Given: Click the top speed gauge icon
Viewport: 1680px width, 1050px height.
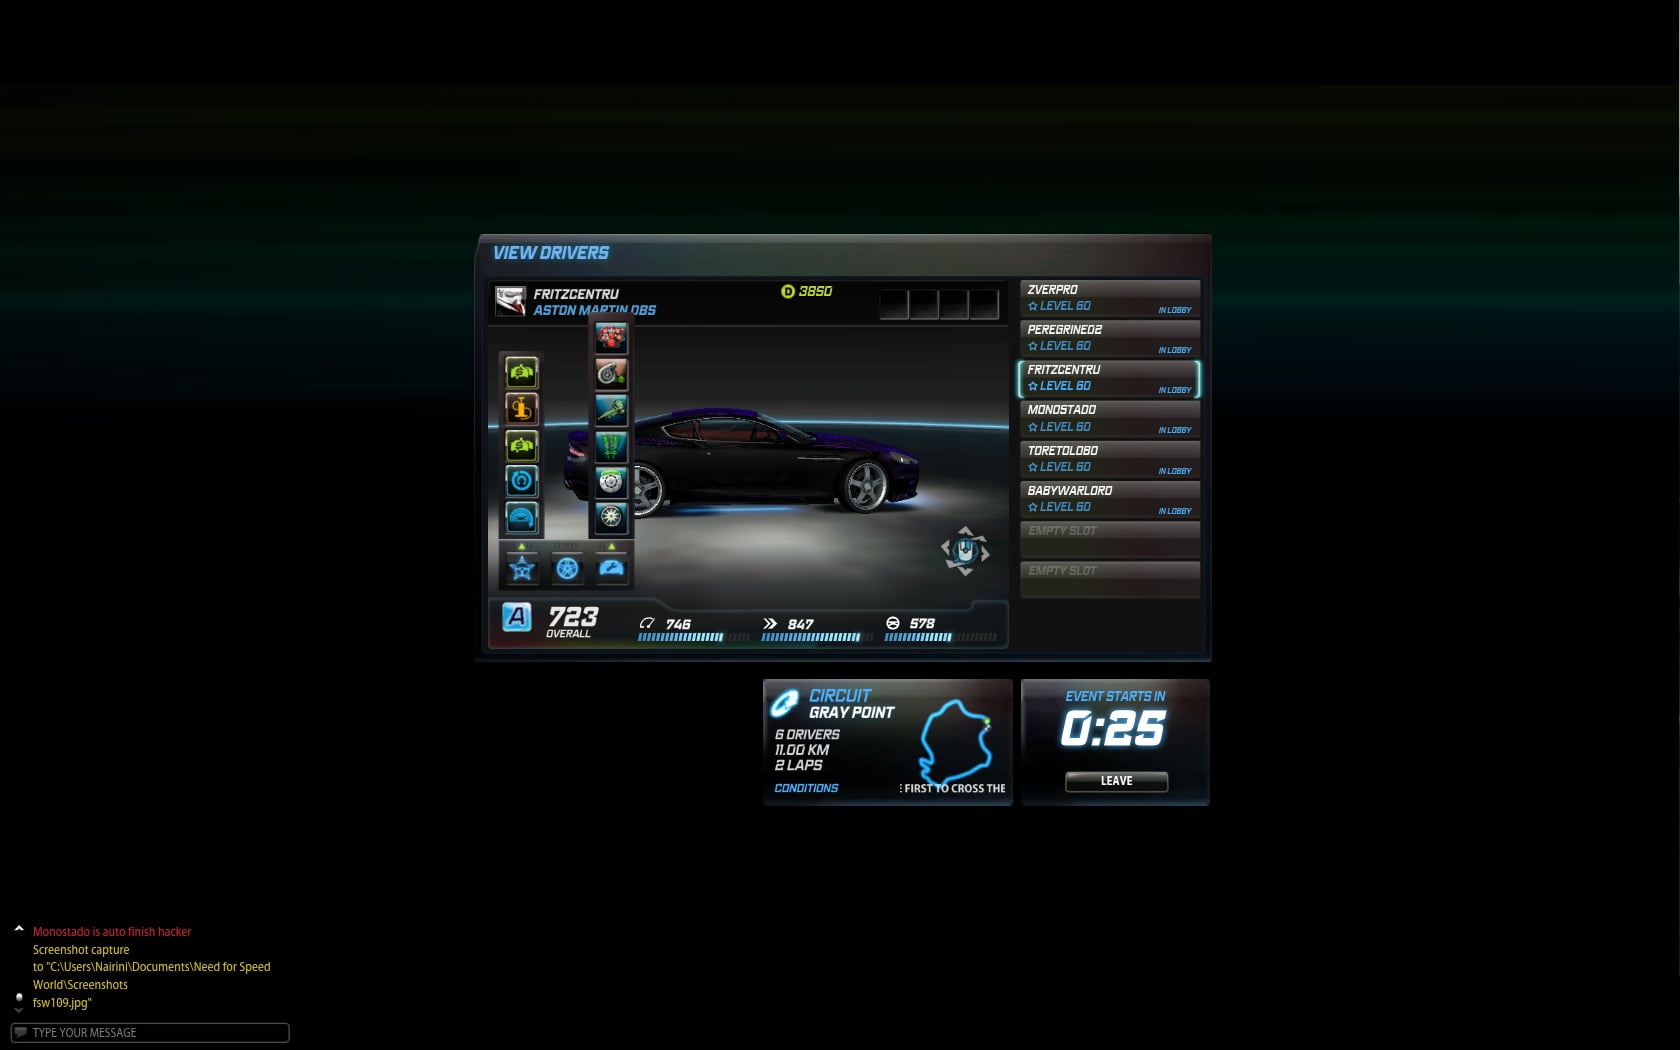Looking at the screenshot, I should click(647, 623).
